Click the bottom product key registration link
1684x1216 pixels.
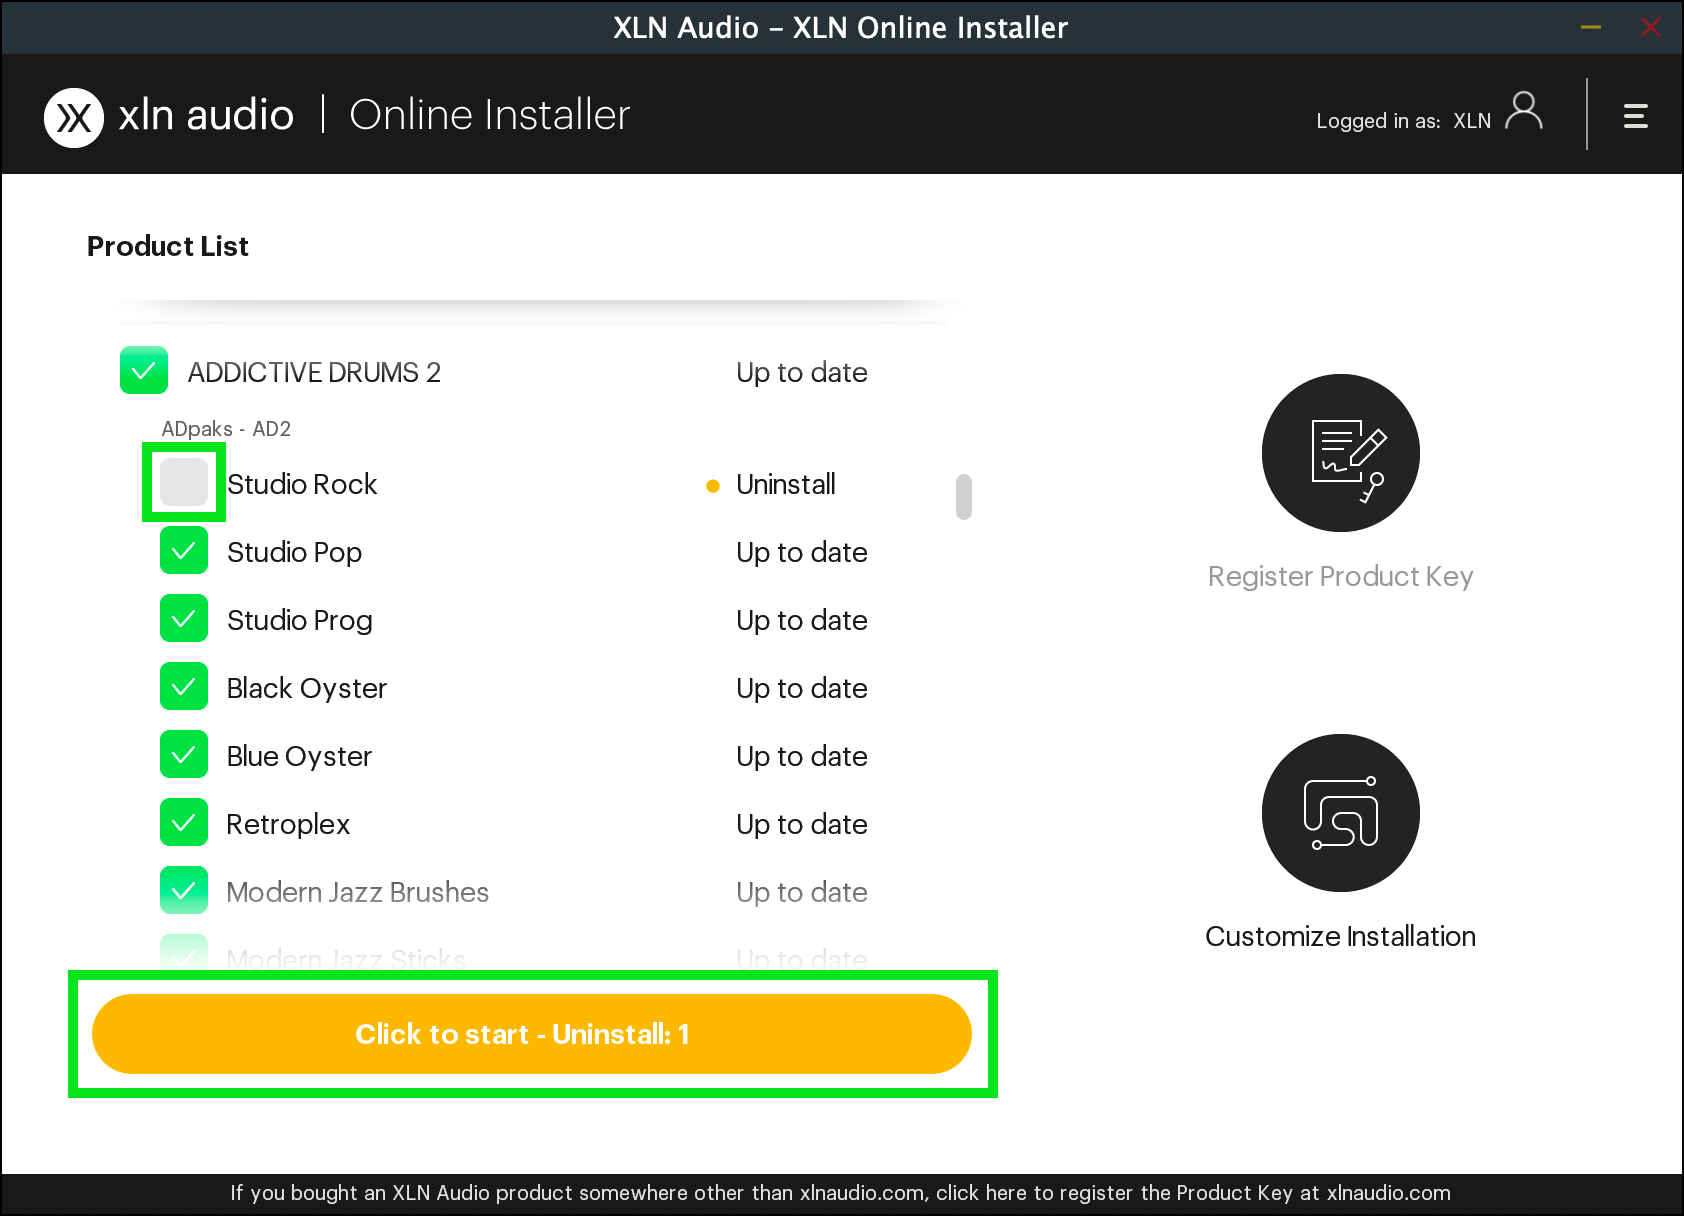[x=841, y=1193]
